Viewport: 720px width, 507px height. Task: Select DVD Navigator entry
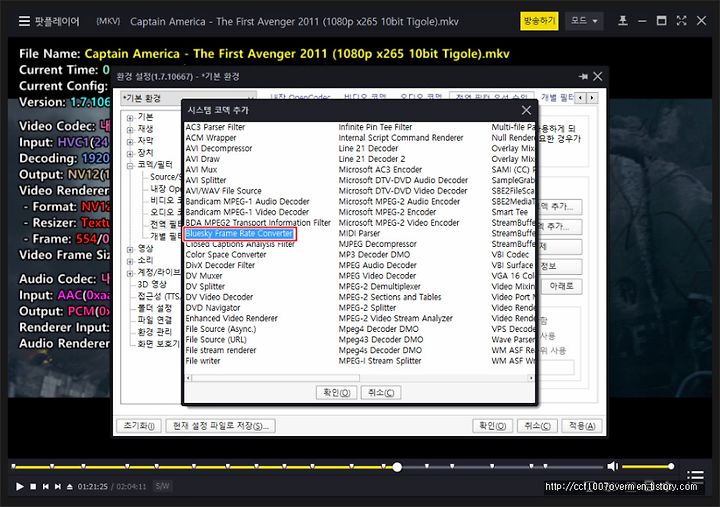tap(213, 308)
